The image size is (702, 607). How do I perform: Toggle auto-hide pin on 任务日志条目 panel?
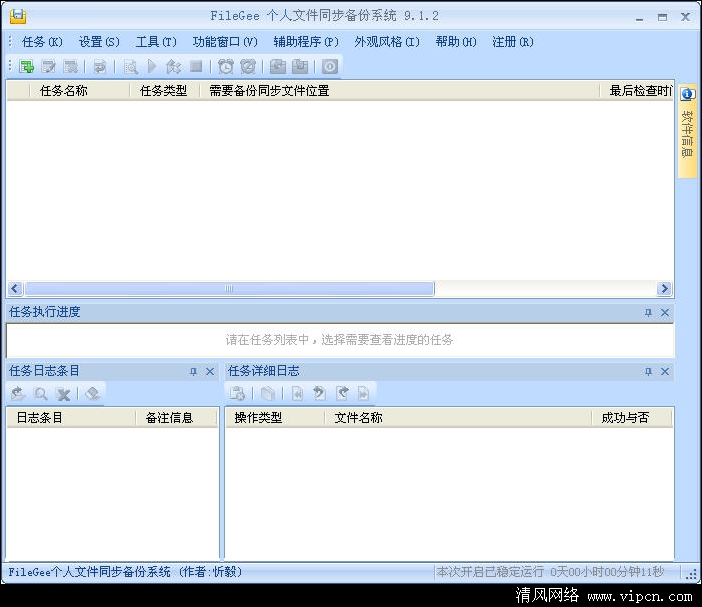tap(194, 372)
